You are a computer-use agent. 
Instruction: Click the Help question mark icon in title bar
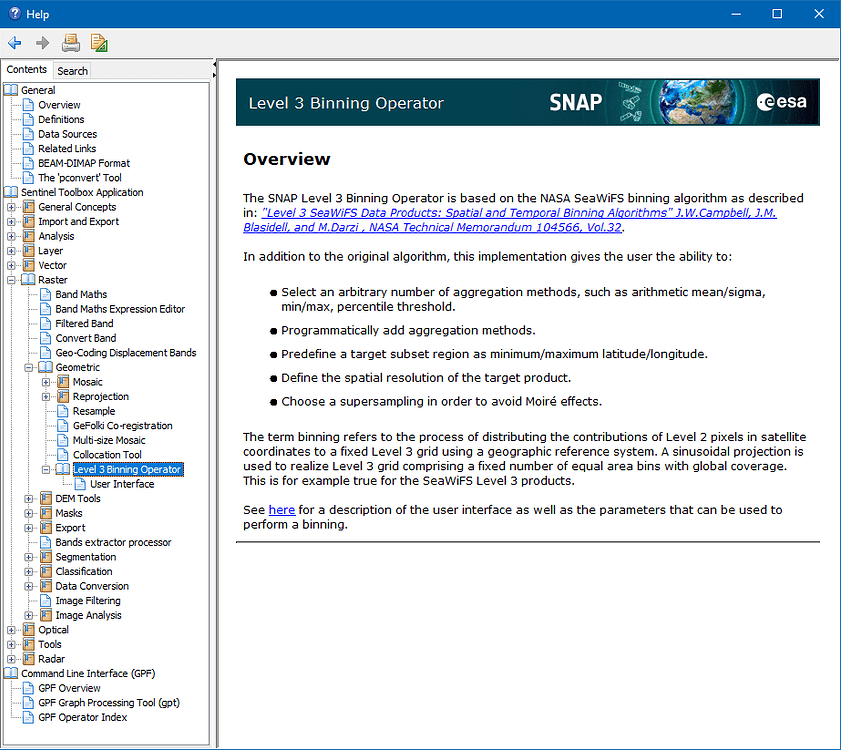(14, 13)
